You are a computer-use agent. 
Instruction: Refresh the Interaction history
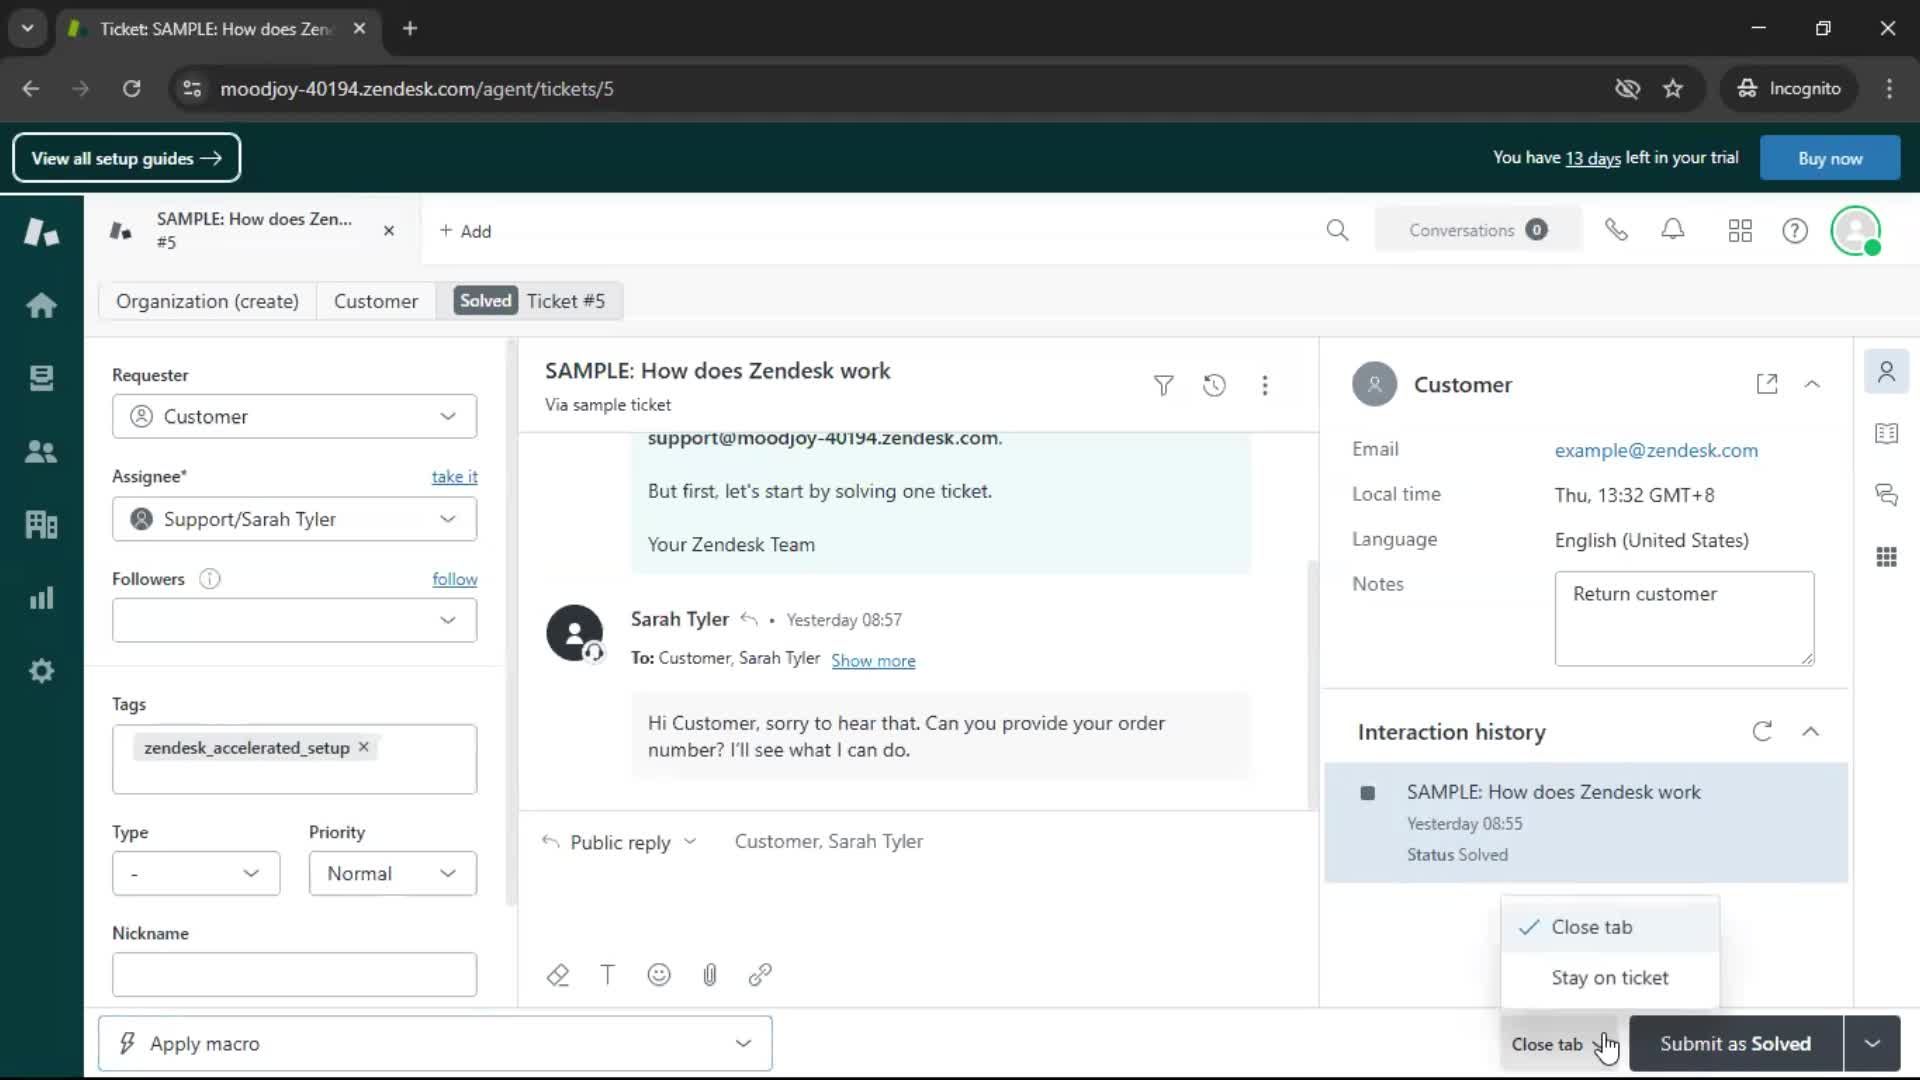point(1762,732)
